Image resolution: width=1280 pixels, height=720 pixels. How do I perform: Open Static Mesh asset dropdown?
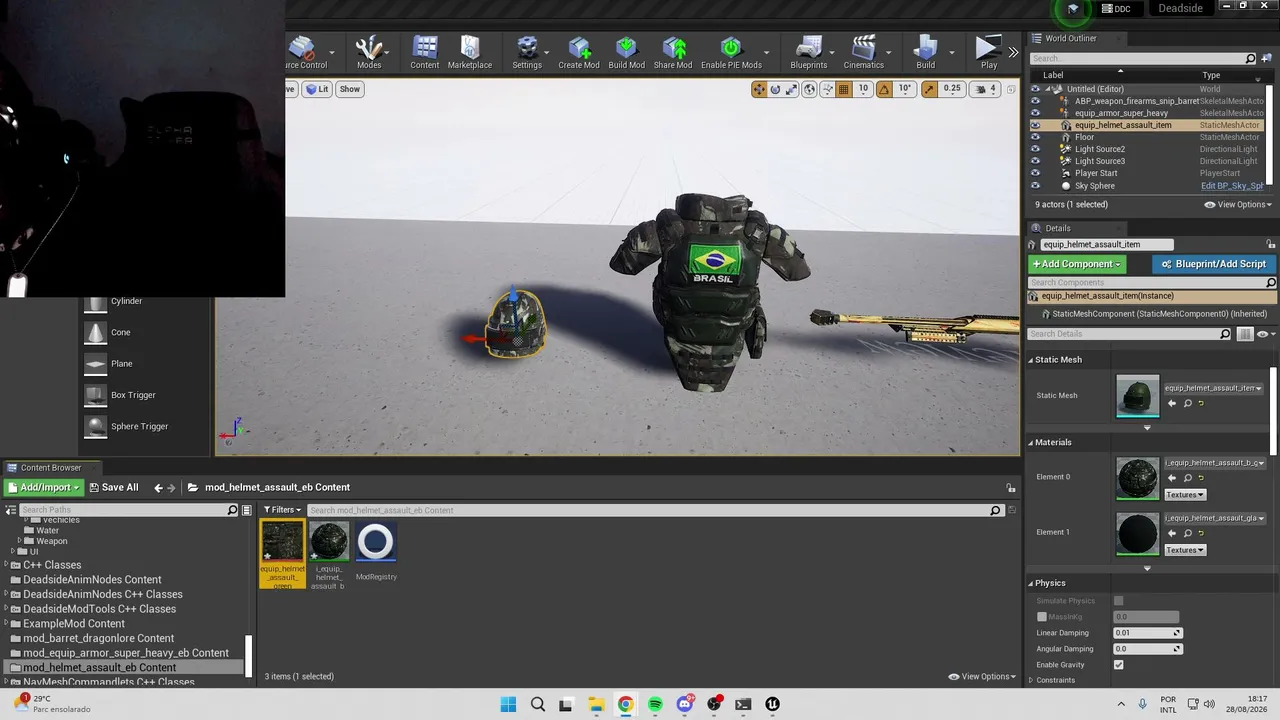point(1213,388)
